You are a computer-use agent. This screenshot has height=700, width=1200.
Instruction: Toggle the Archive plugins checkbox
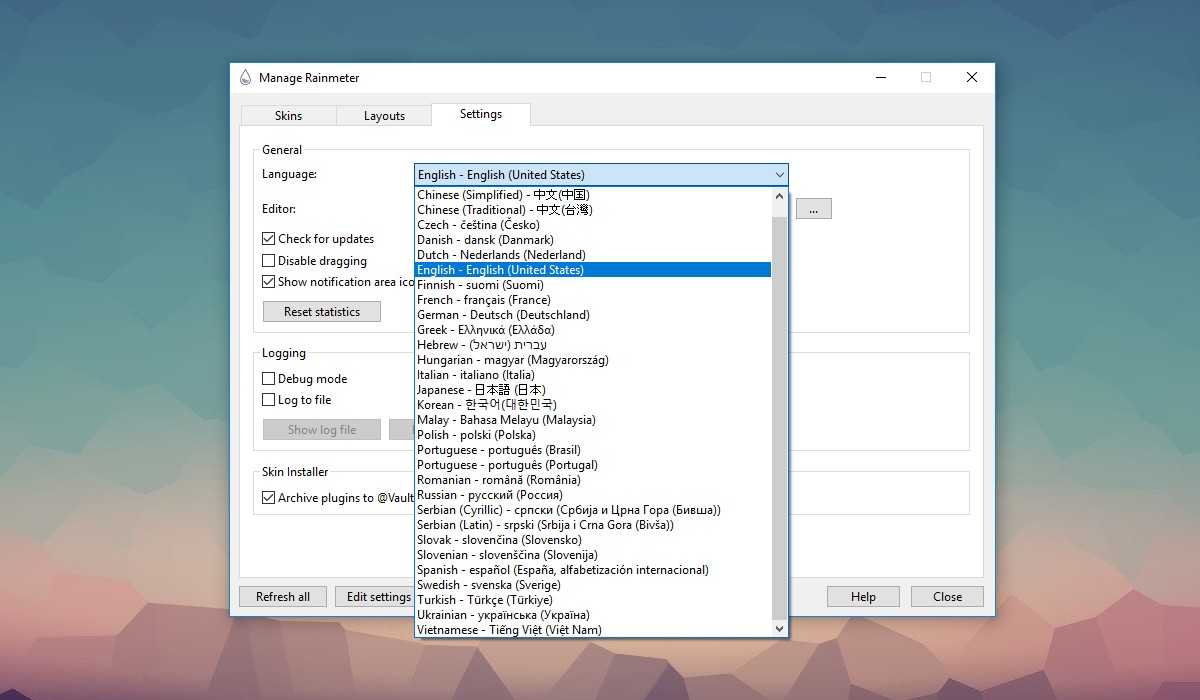pos(269,498)
